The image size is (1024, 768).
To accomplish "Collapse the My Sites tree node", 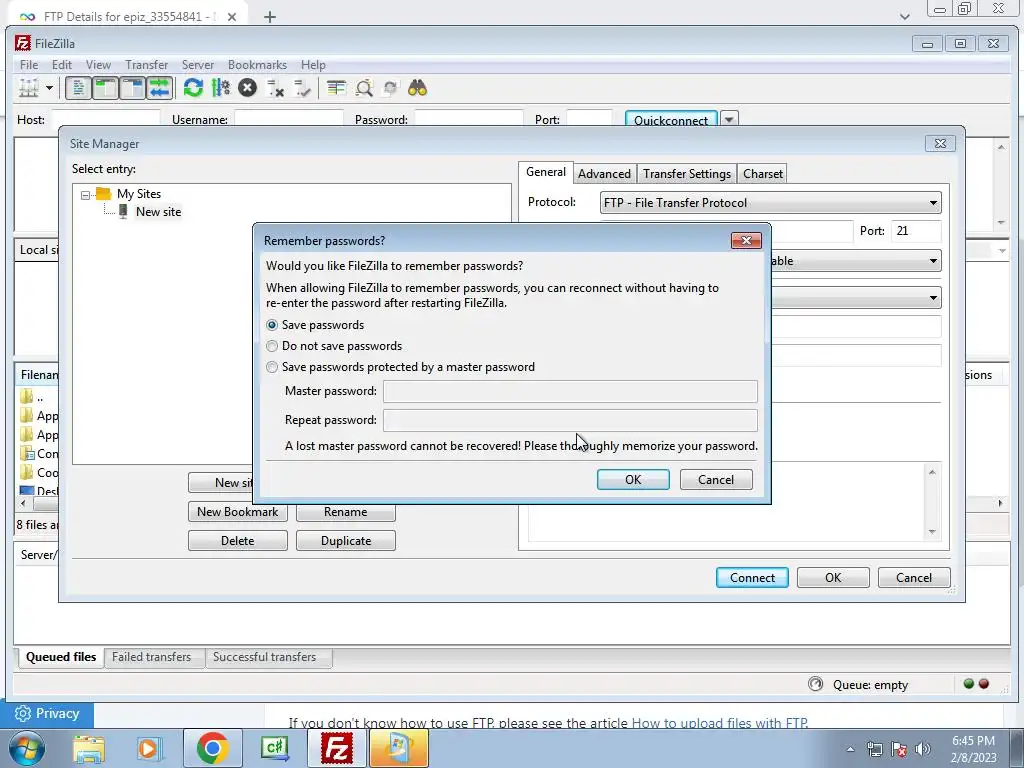I will [x=85, y=195].
